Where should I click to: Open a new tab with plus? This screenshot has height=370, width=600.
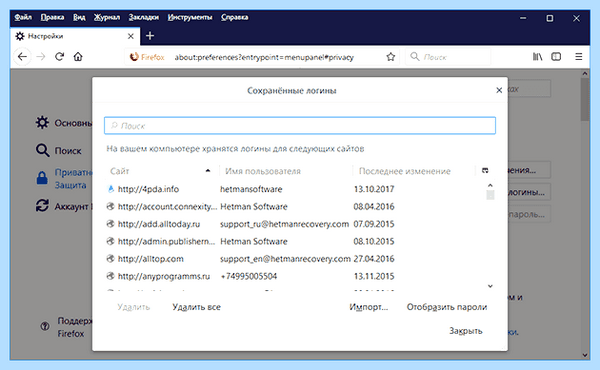150,36
